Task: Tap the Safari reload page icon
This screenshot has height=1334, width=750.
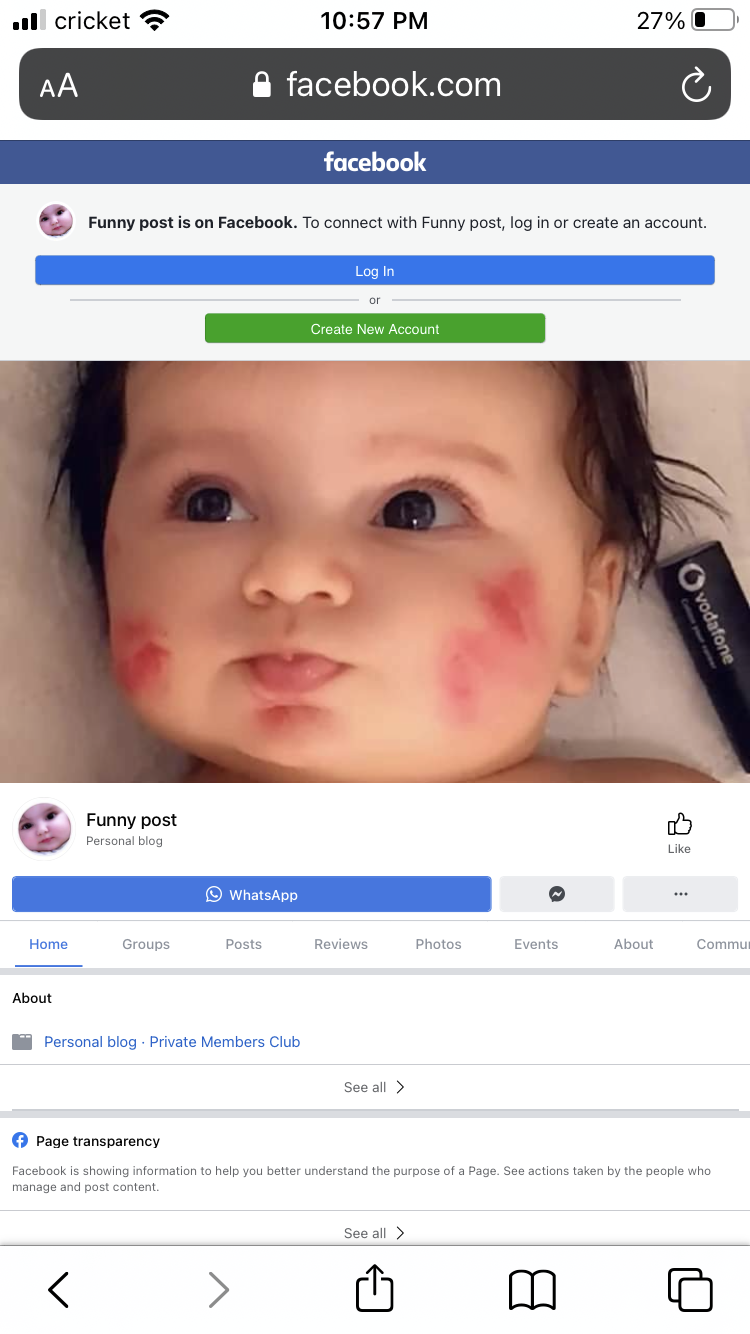Action: click(696, 85)
